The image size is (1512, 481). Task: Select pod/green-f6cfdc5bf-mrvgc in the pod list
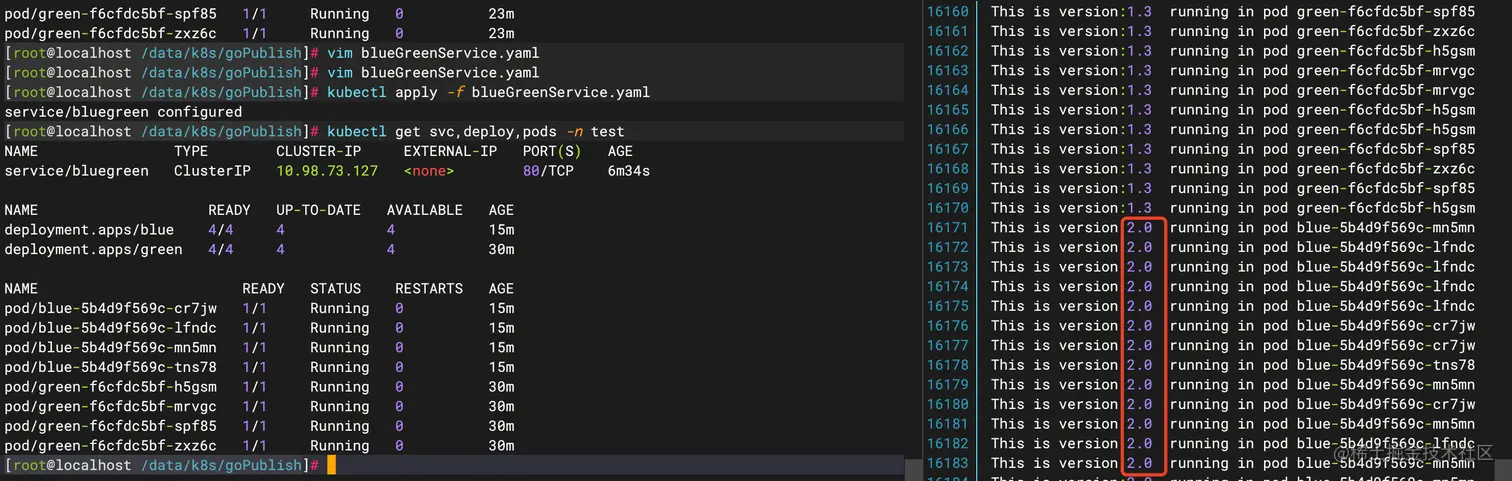tap(110, 406)
